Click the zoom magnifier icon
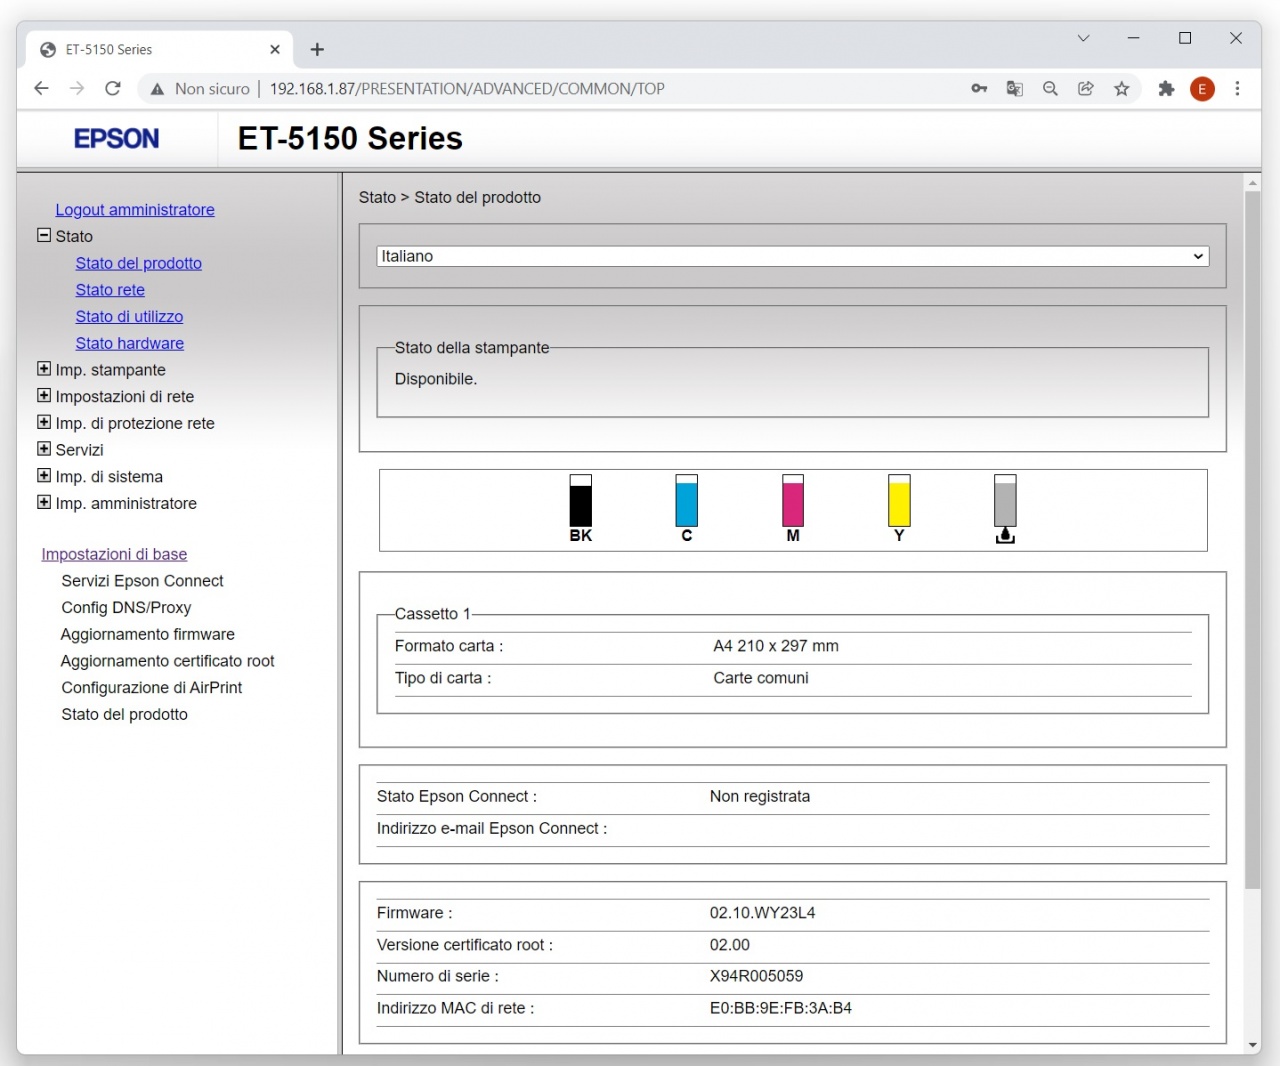This screenshot has height=1066, width=1280. tap(1050, 88)
